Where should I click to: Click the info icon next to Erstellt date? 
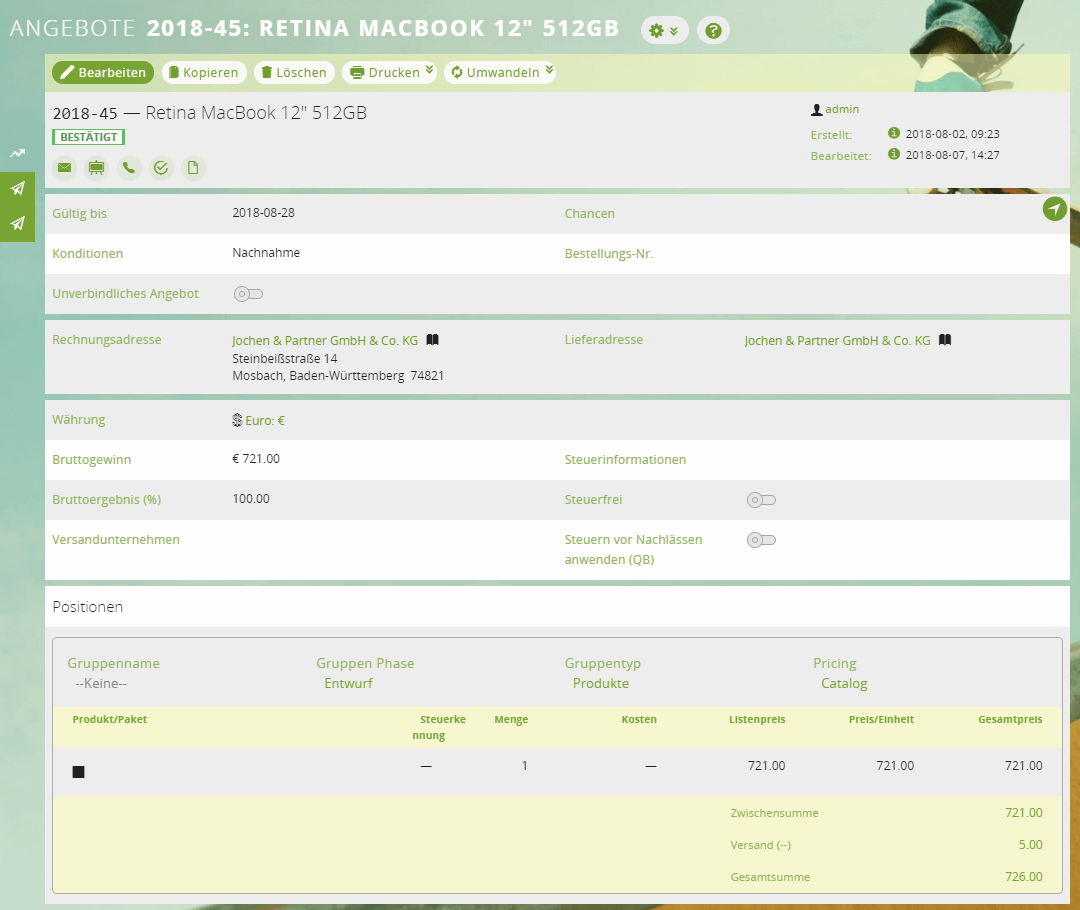pos(893,133)
